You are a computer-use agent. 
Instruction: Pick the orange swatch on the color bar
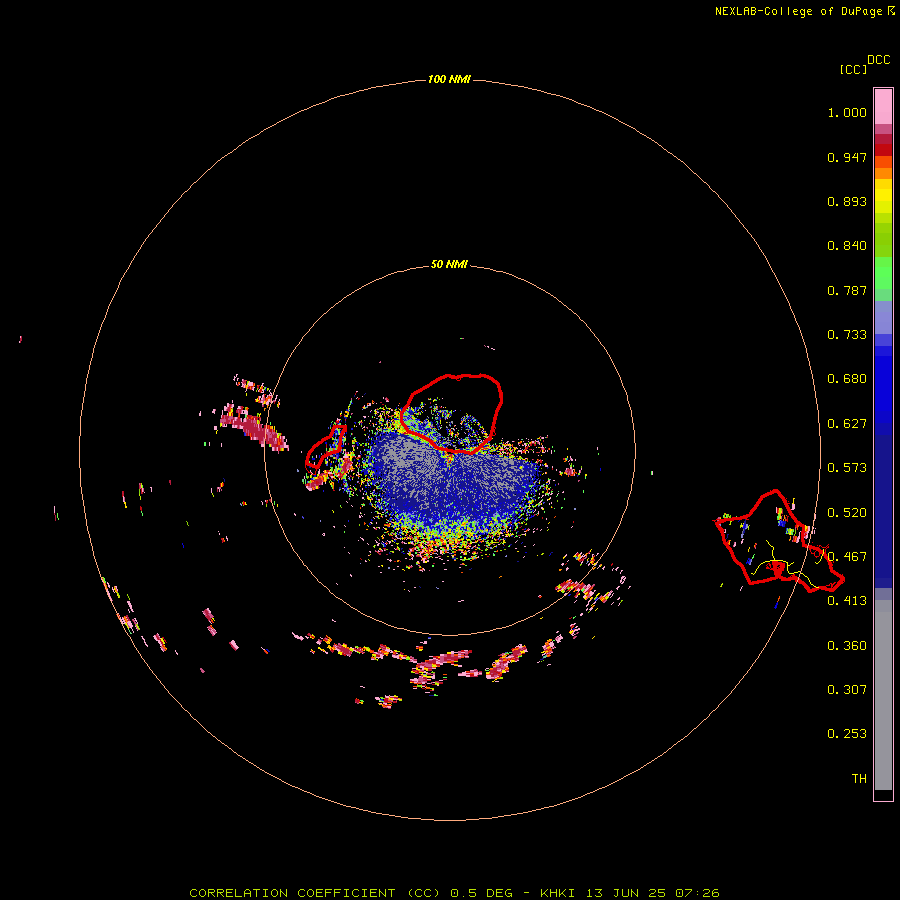[883, 173]
